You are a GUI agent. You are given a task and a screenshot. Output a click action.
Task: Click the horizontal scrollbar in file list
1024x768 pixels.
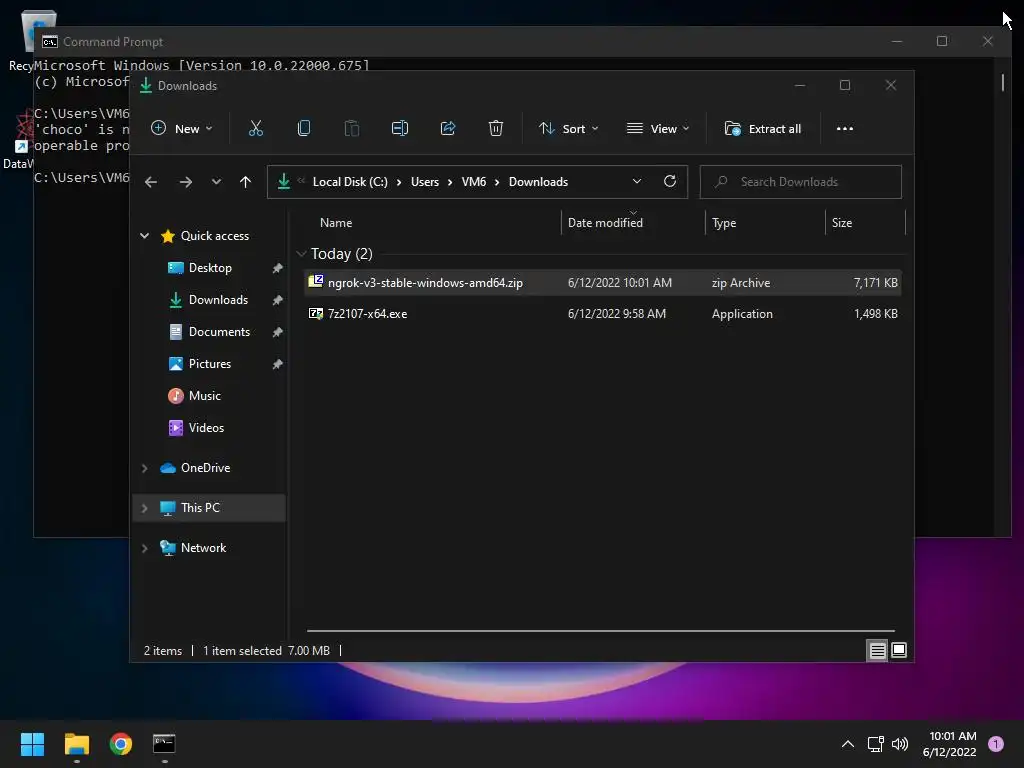pyautogui.click(x=600, y=631)
